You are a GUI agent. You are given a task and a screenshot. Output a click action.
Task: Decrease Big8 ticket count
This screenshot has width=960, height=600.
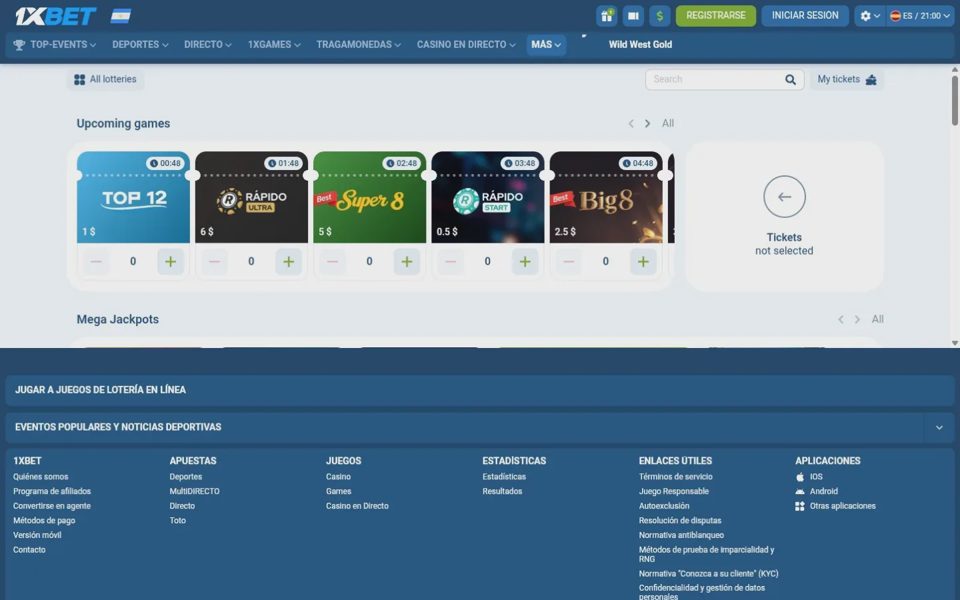coord(569,262)
